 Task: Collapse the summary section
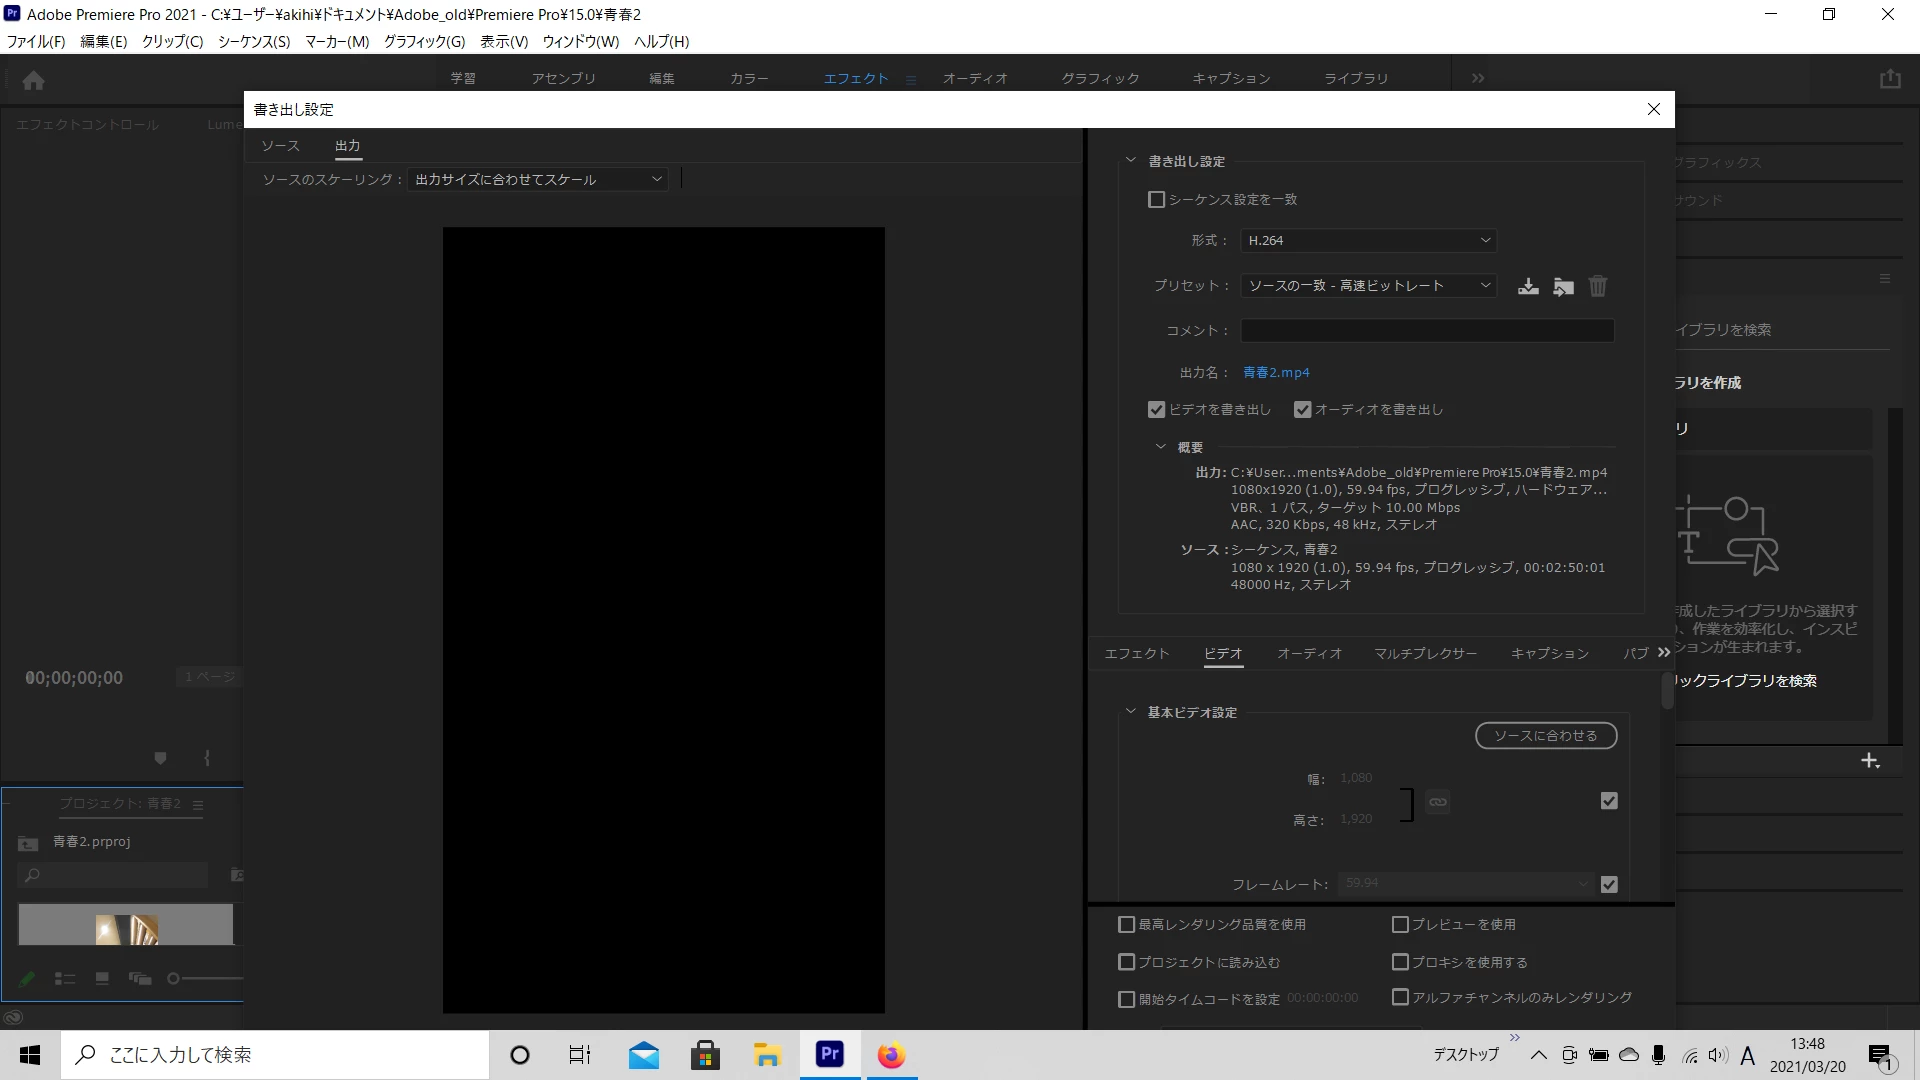tap(1160, 447)
